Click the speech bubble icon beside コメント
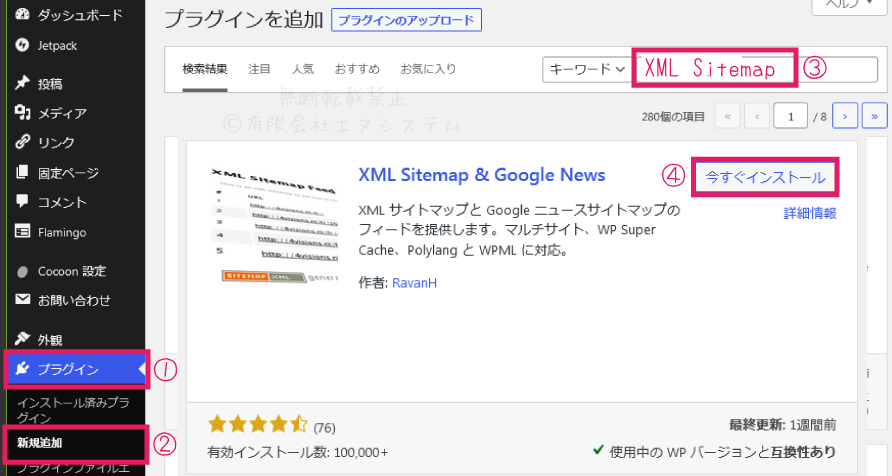The height and width of the screenshot is (476, 892). [x=22, y=201]
